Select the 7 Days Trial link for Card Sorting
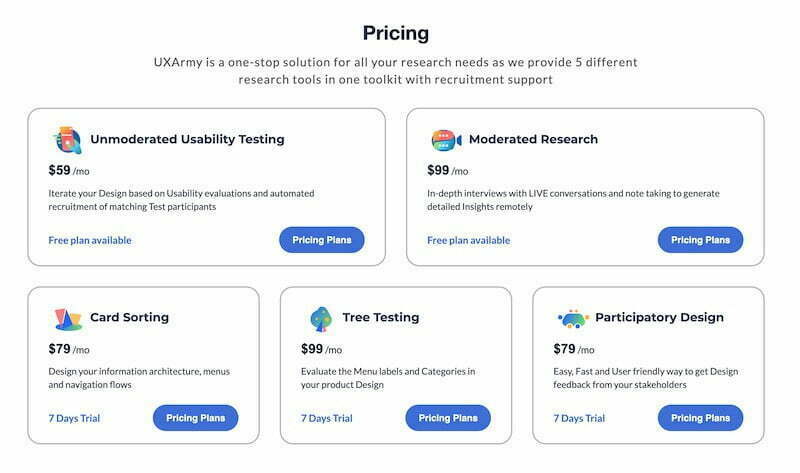Viewport: 800px width, 473px height. pos(74,418)
